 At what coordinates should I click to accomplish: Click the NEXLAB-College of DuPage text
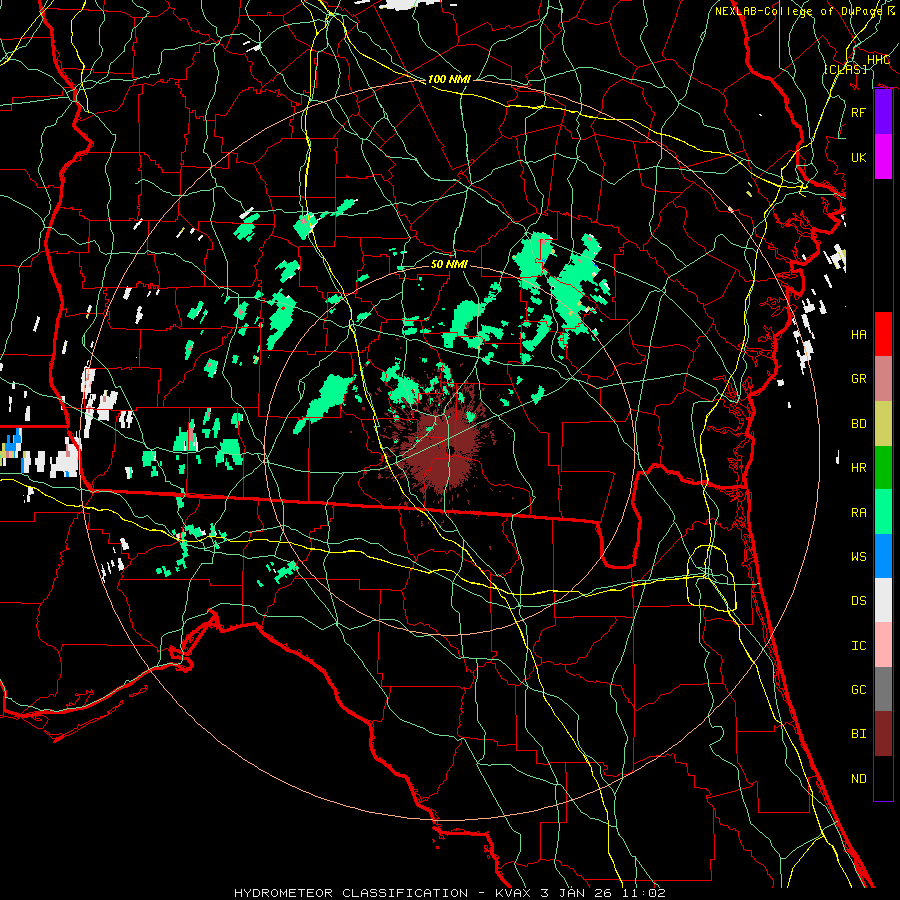798,11
